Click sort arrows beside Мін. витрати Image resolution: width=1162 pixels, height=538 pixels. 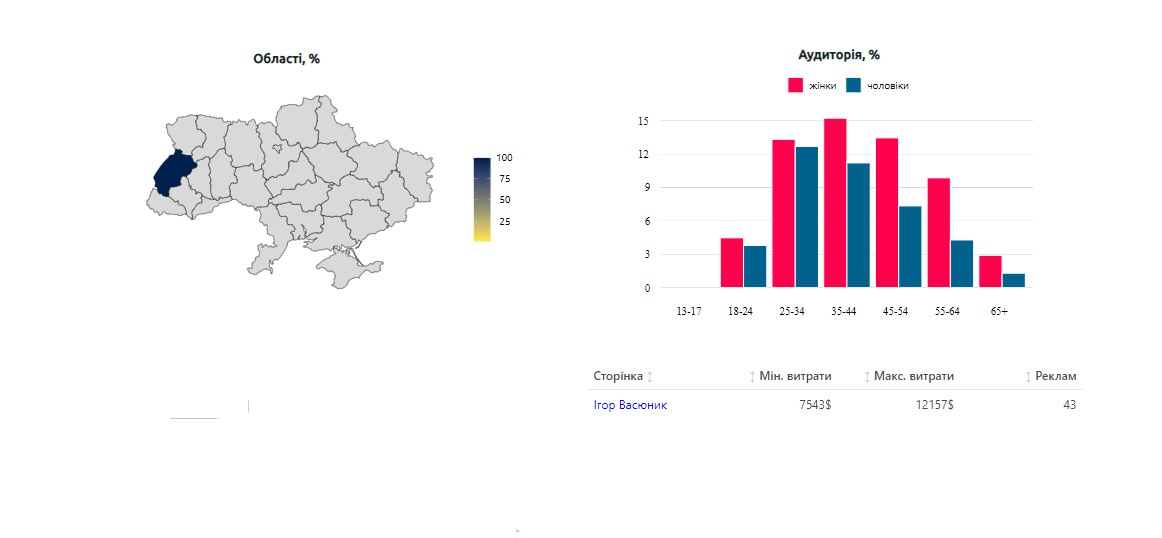(753, 377)
